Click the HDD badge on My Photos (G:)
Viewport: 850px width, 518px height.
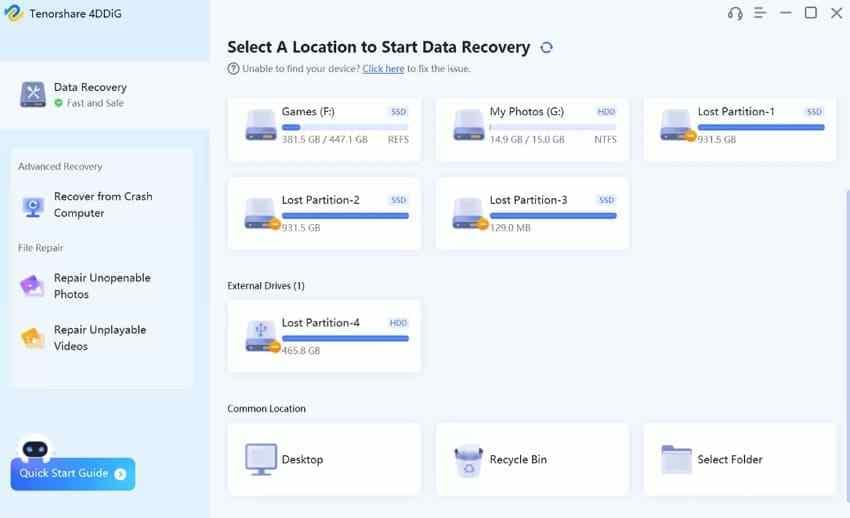click(606, 112)
